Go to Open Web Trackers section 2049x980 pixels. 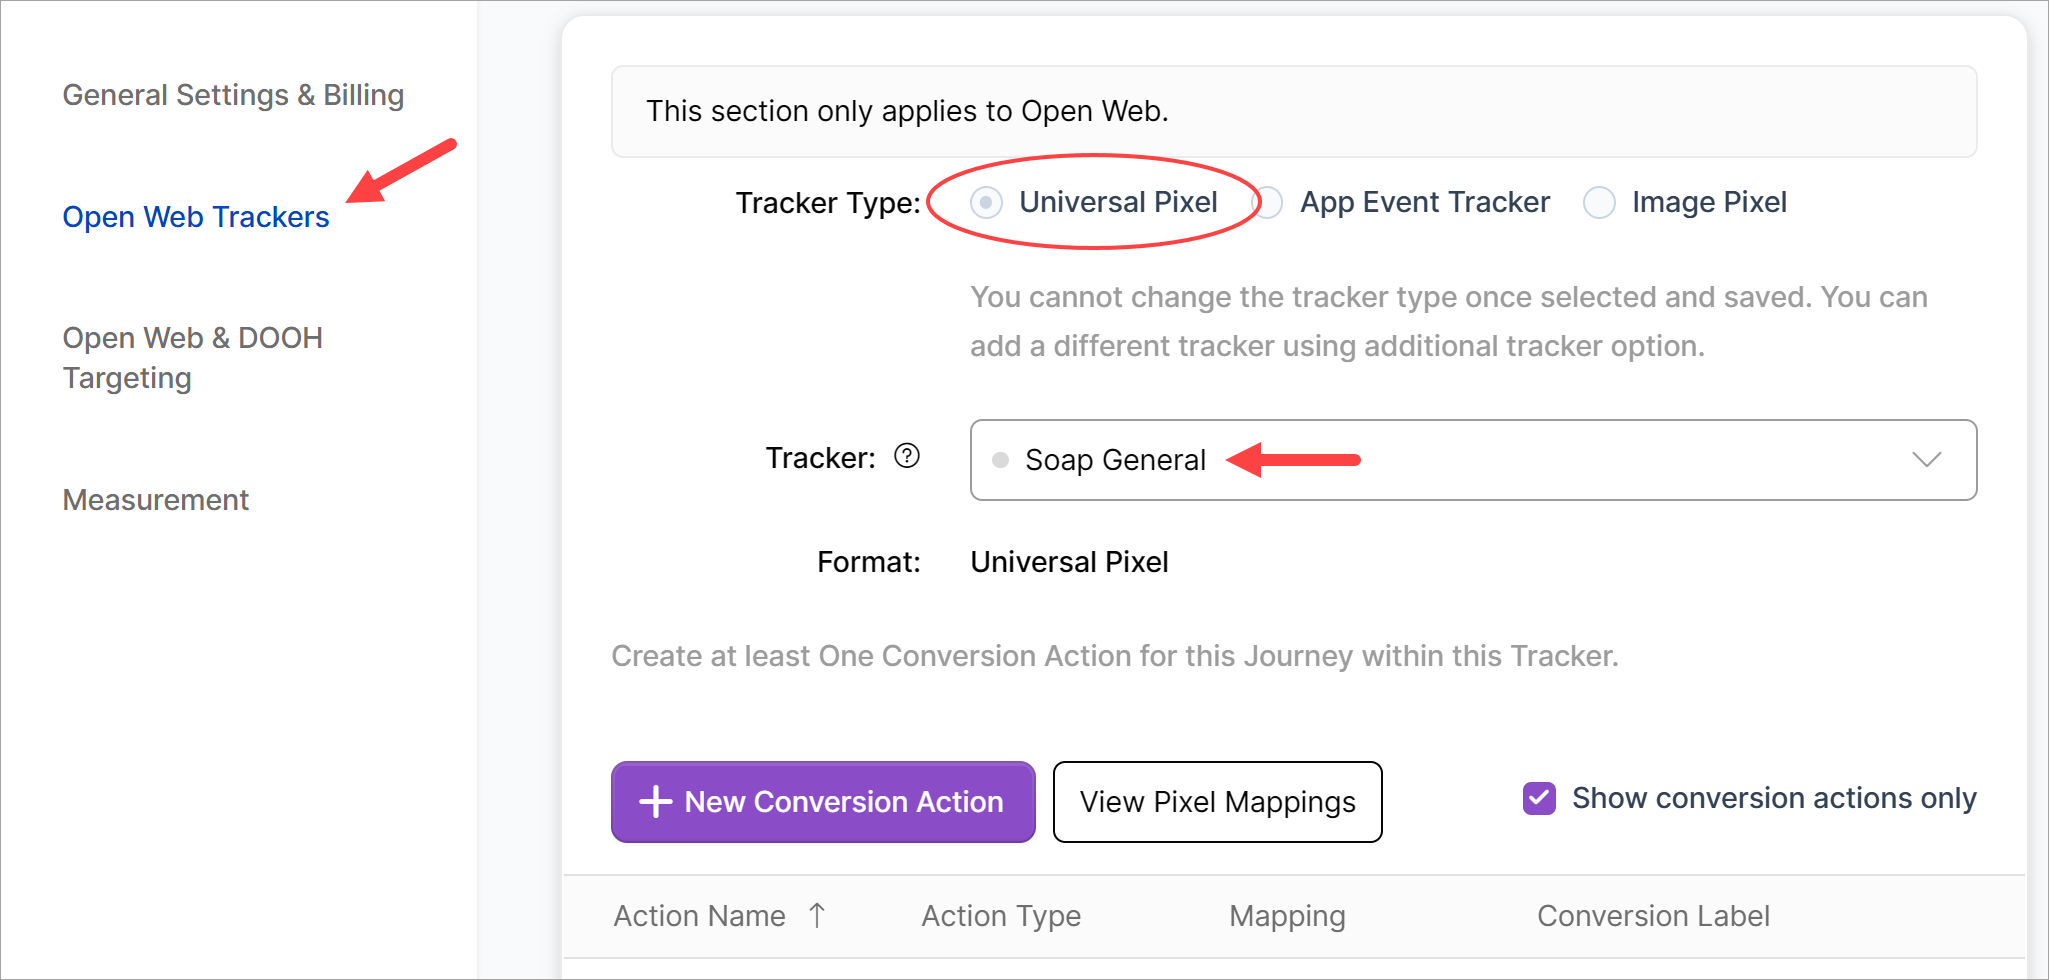tap(196, 217)
